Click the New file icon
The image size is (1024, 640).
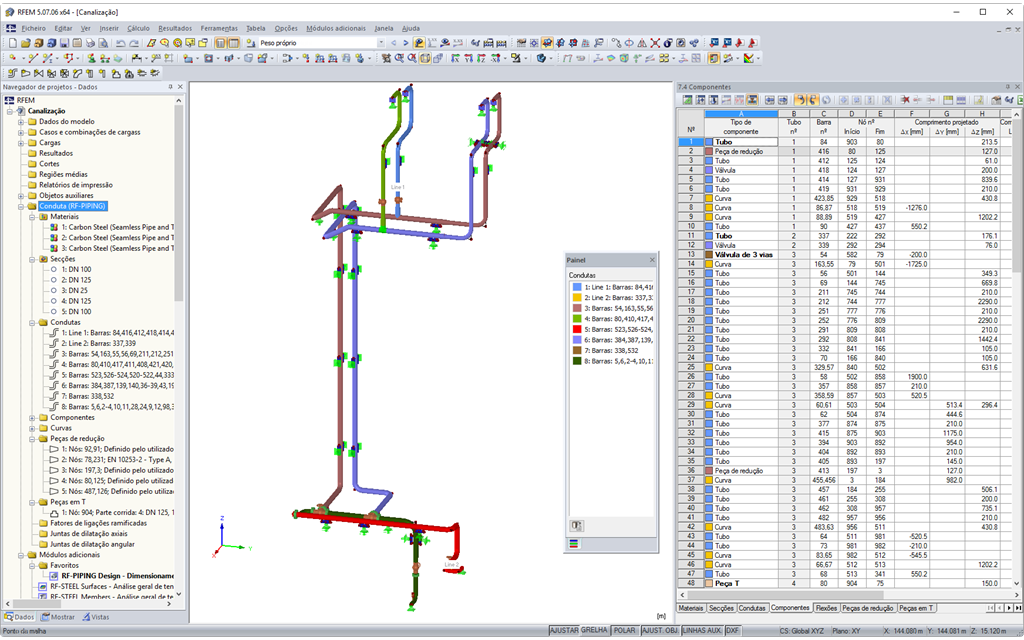tap(12, 43)
